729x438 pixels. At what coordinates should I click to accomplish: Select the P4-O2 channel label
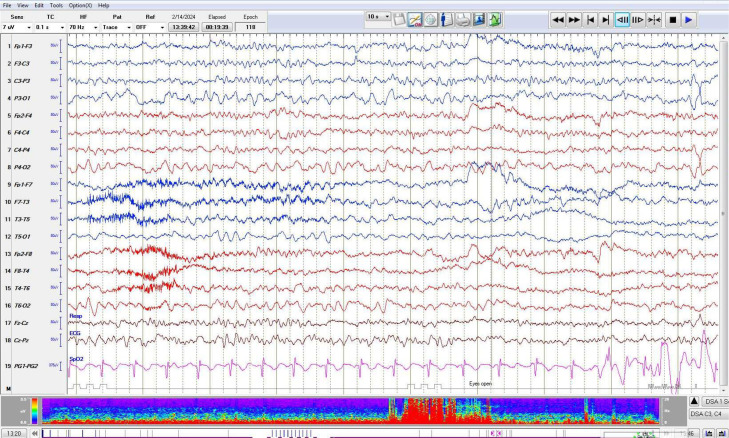point(22,167)
